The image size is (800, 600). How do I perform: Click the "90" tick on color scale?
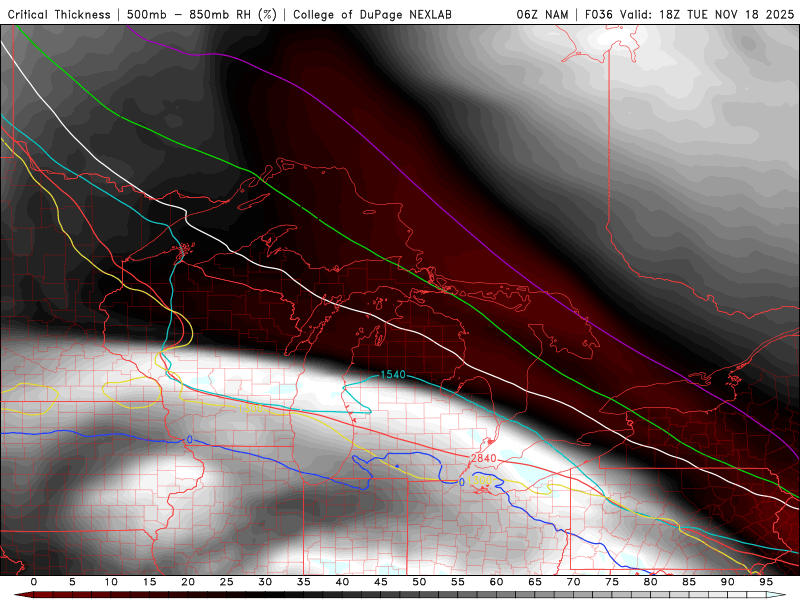coord(728,582)
